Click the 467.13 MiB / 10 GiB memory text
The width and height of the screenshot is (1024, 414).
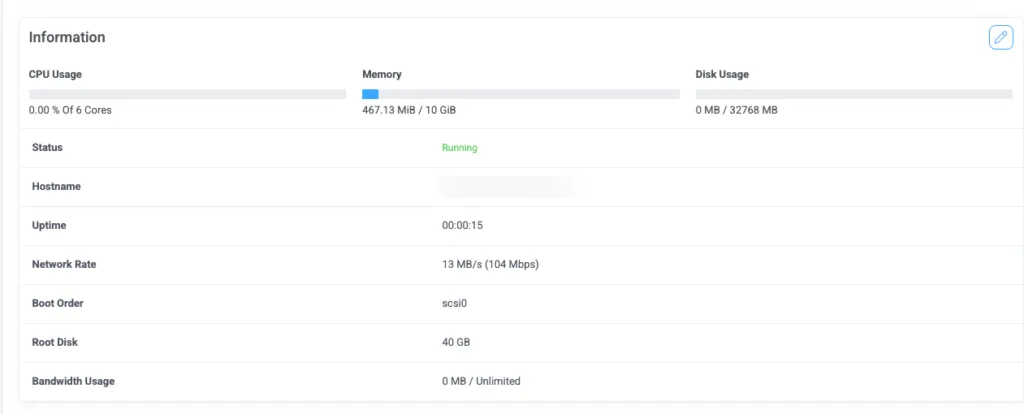tap(415, 110)
